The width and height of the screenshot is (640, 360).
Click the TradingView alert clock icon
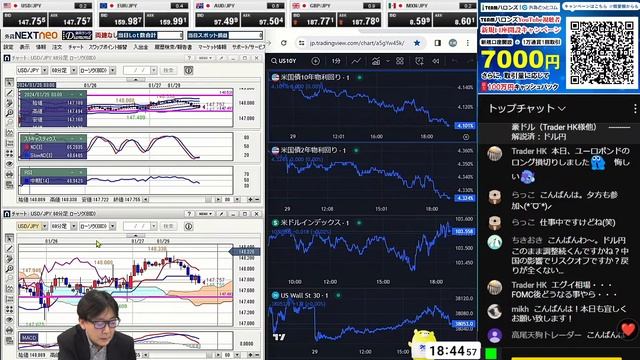(x=419, y=61)
